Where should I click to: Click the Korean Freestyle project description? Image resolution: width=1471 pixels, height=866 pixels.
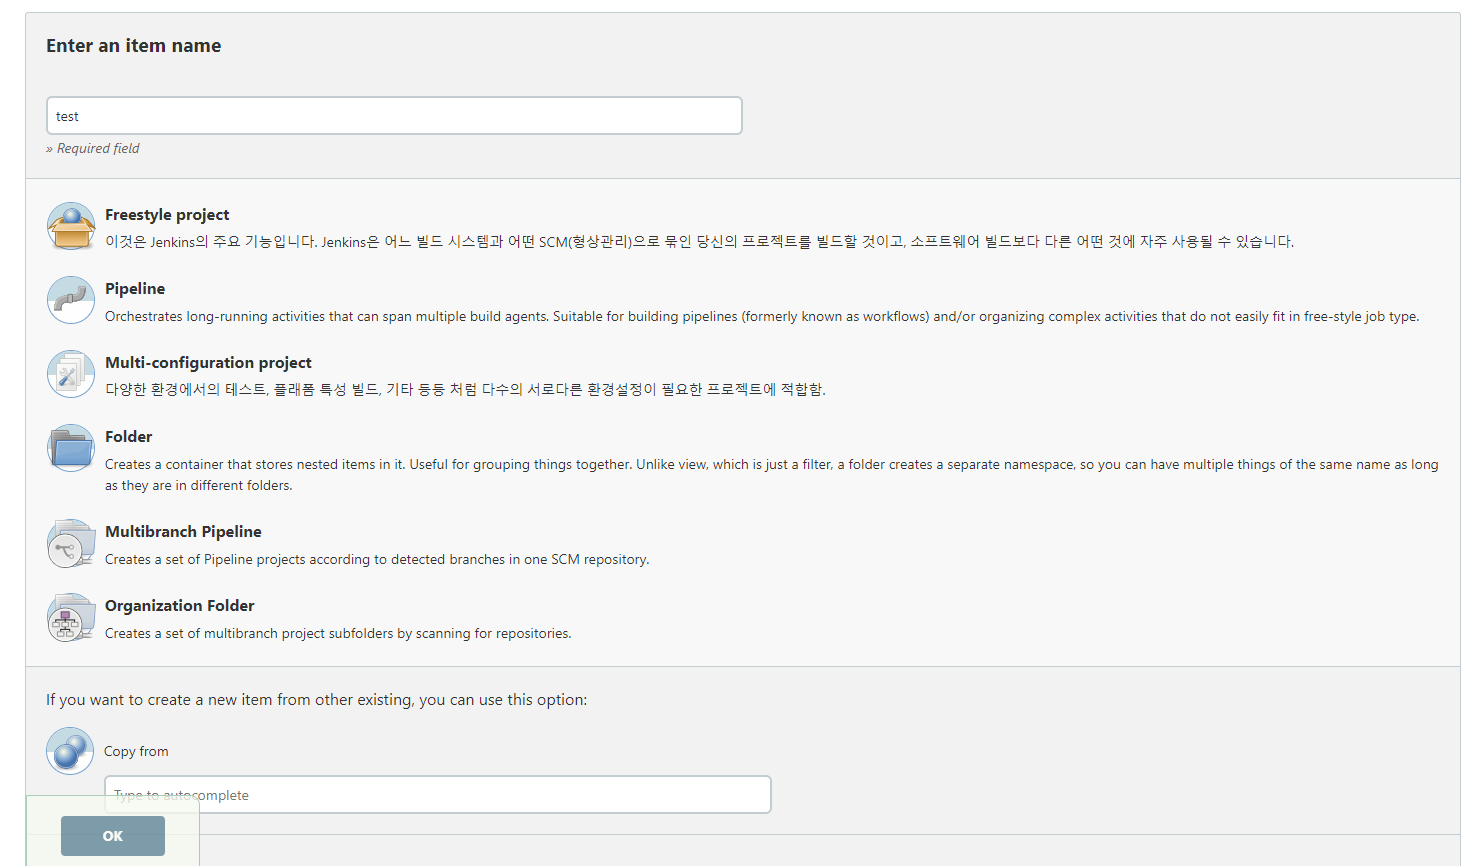coord(700,242)
